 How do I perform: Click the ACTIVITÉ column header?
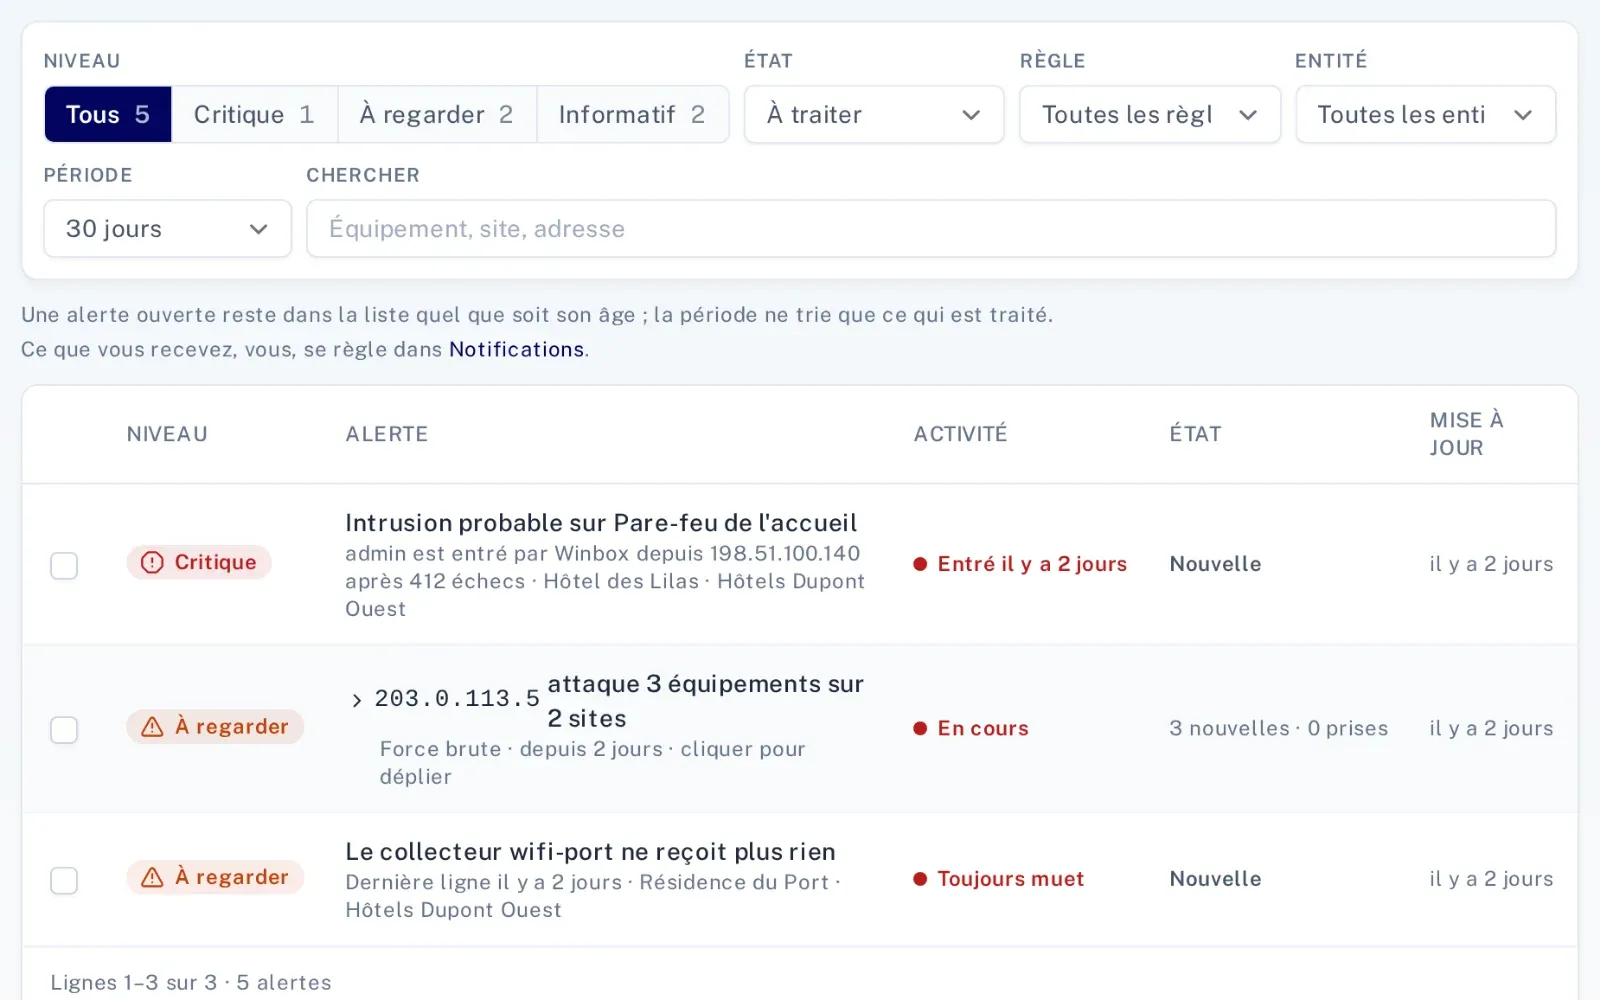pyautogui.click(x=960, y=434)
